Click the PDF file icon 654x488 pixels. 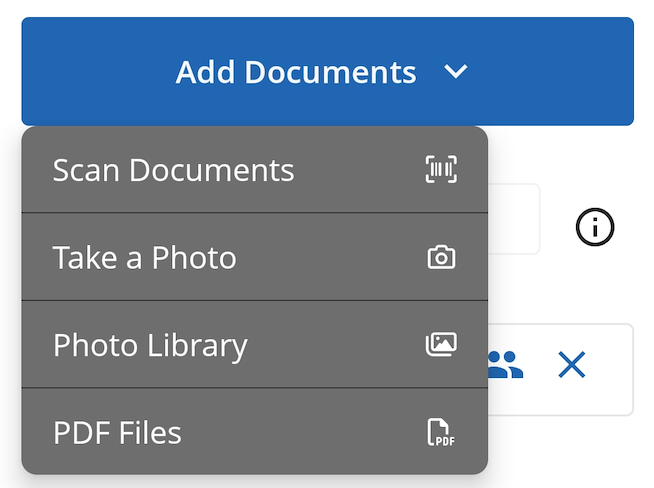point(441,432)
